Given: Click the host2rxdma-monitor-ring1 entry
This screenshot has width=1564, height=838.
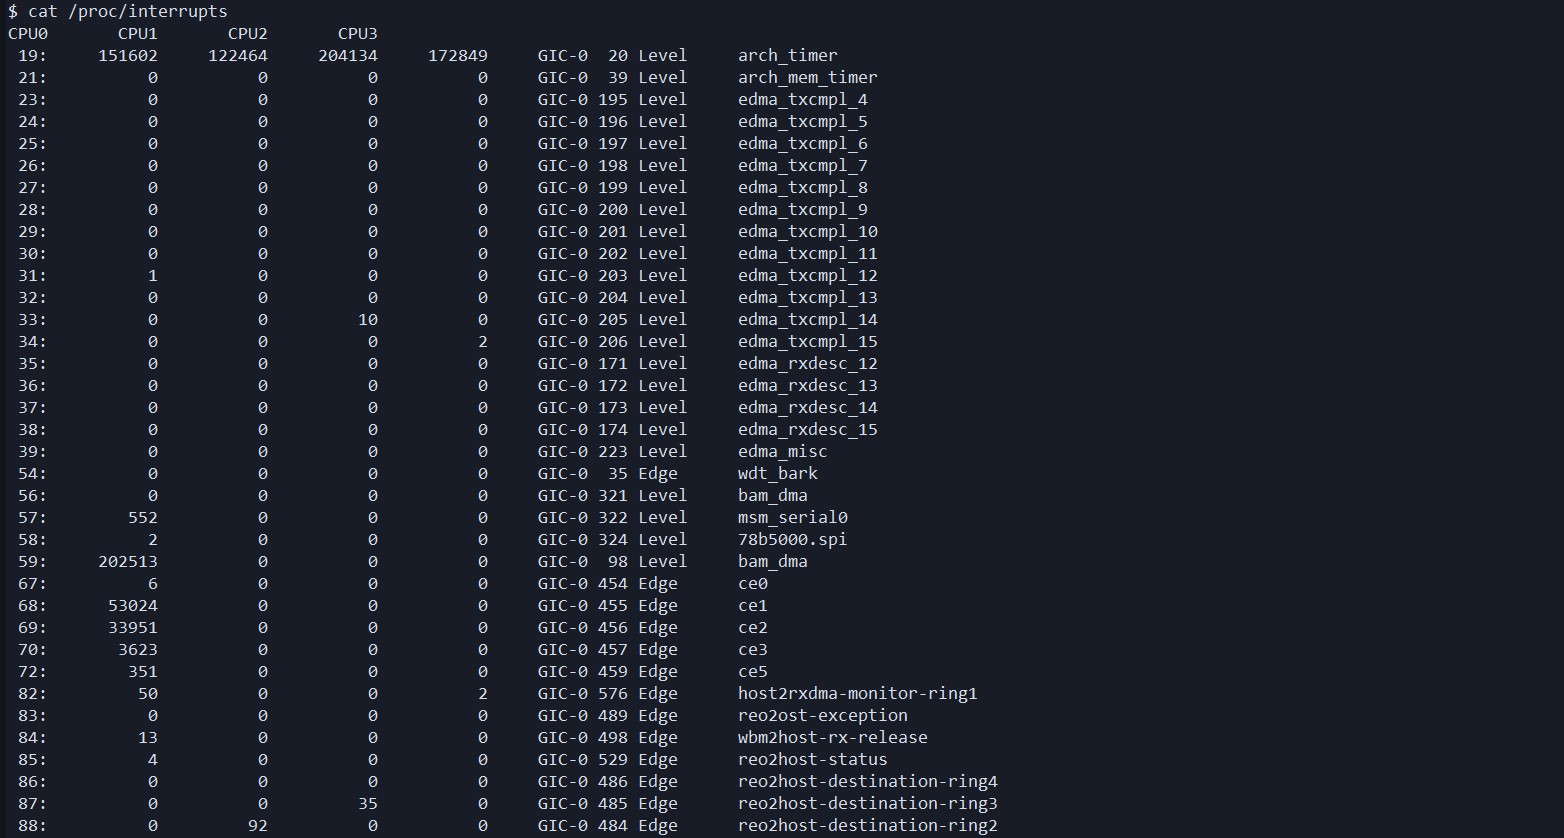Looking at the screenshot, I should click(858, 694).
